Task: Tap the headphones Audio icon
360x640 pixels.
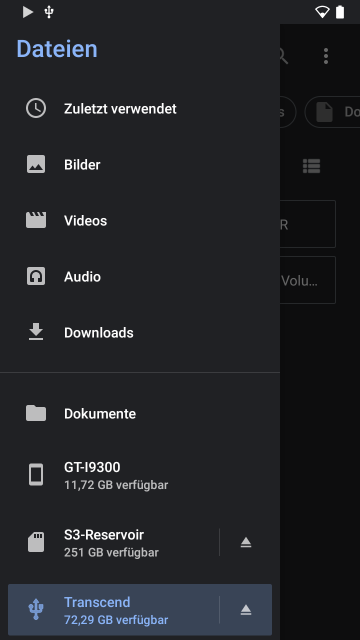Action: (36, 276)
